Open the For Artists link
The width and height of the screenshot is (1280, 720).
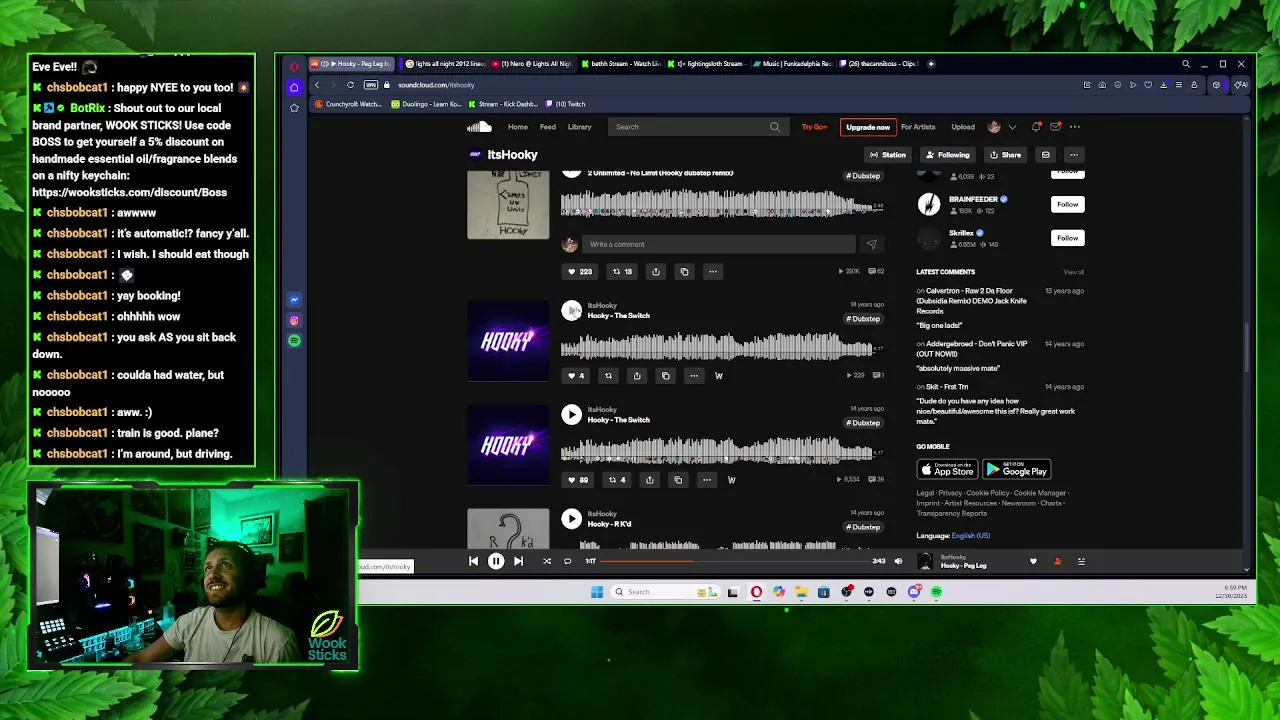918,127
